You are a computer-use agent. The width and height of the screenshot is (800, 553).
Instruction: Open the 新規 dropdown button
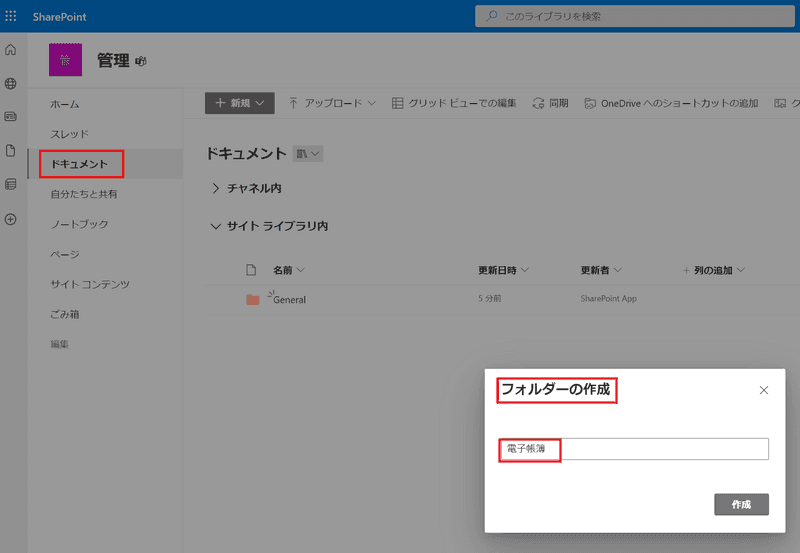tap(239, 103)
